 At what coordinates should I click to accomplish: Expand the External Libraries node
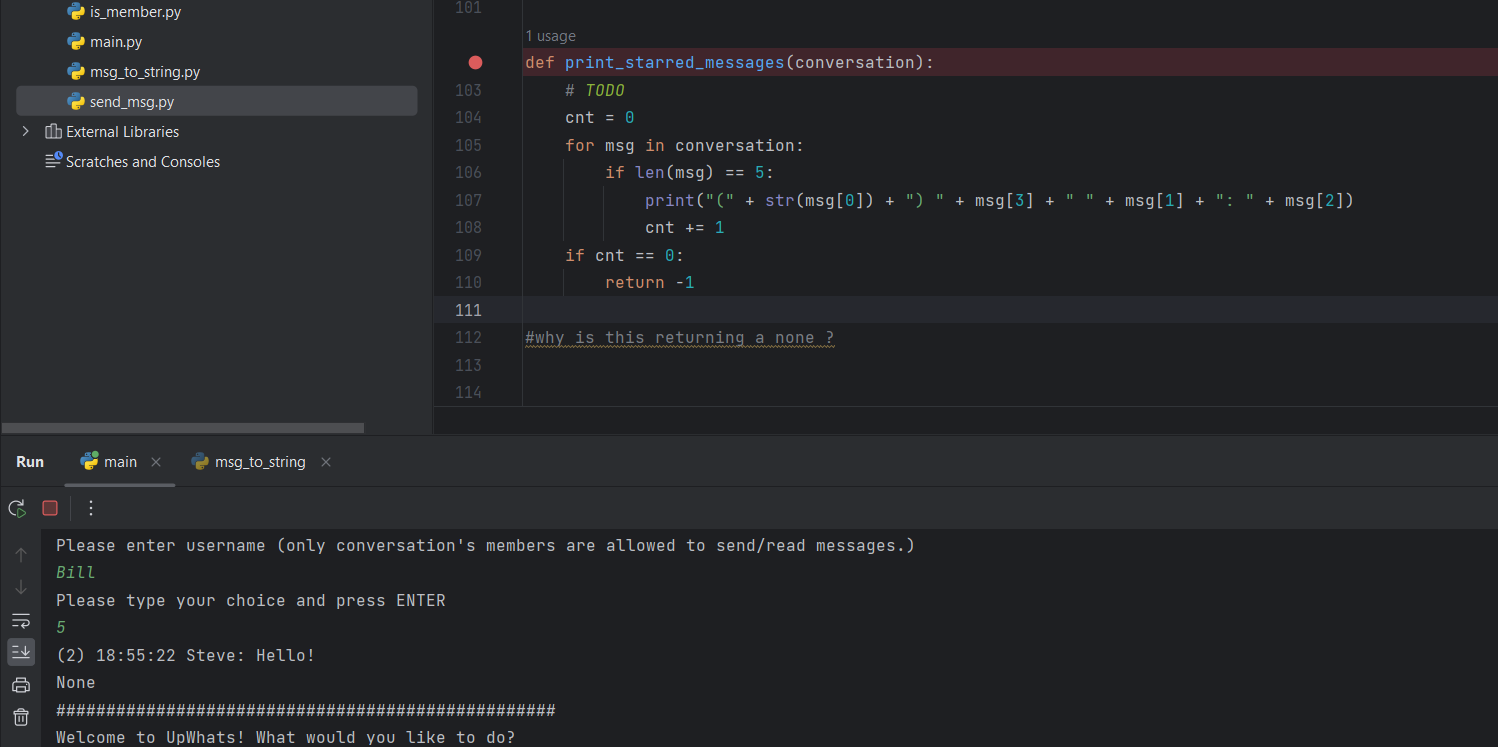26,131
